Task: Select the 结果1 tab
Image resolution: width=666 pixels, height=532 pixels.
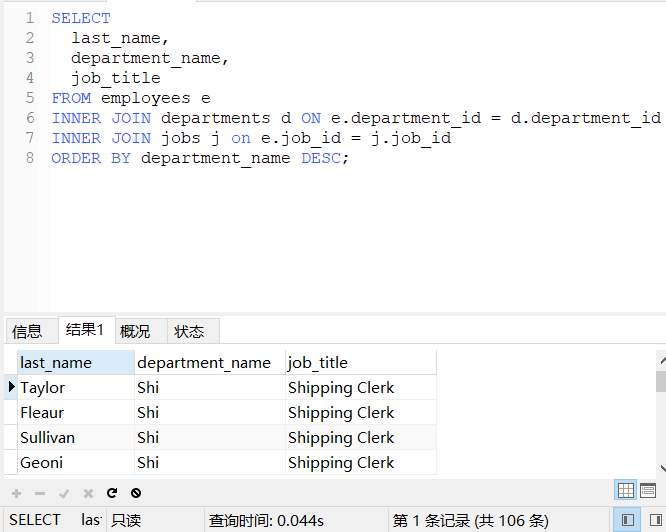Action: [x=84, y=330]
